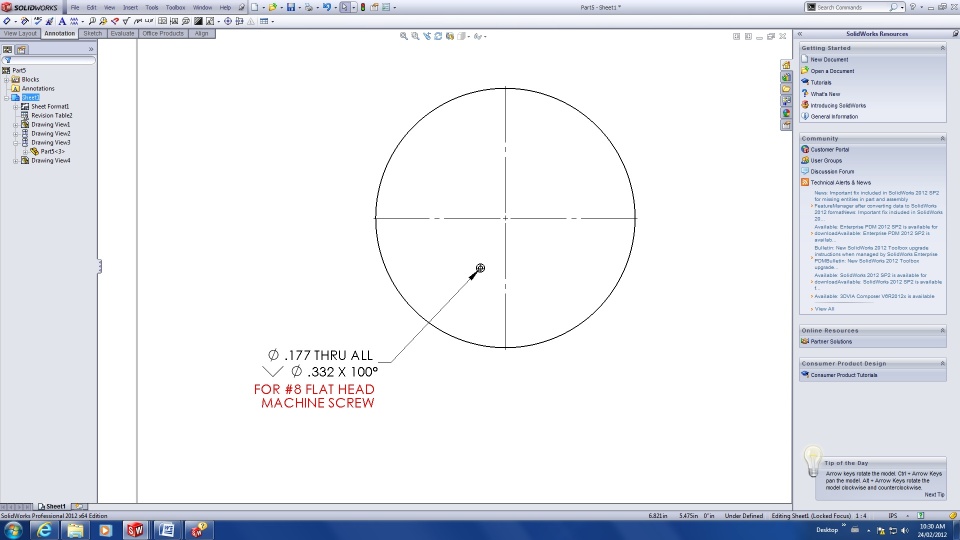
Task: Open the Design Library task pane tab
Action: pos(786,77)
